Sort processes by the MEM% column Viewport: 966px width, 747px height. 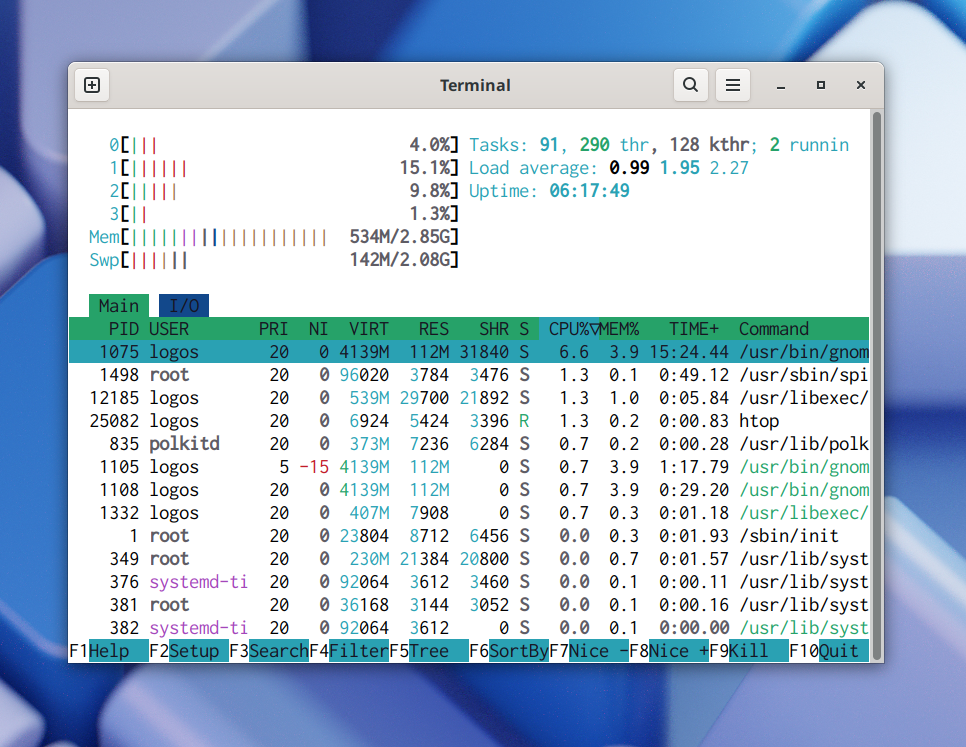619,329
